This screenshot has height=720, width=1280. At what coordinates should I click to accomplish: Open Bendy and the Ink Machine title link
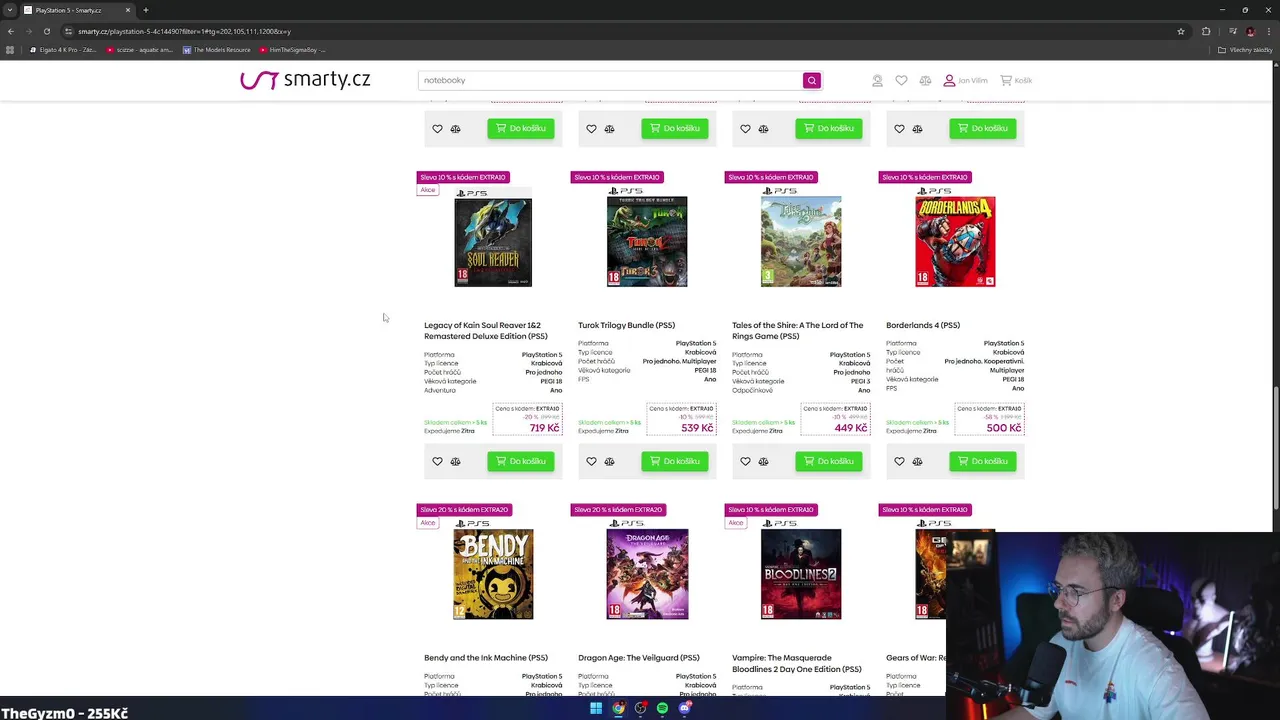click(x=486, y=658)
